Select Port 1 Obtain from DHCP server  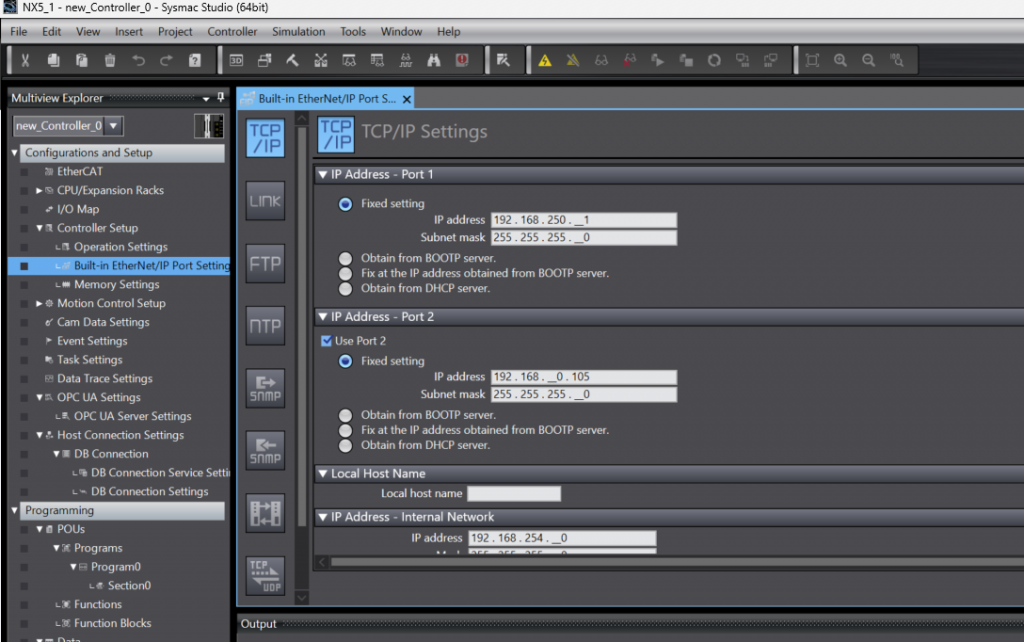346,288
